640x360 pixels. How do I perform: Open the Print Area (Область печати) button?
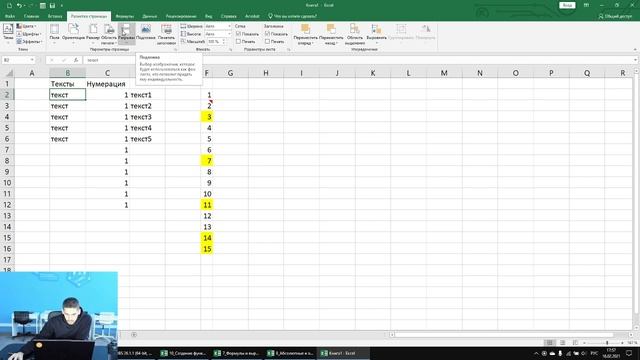[109, 34]
